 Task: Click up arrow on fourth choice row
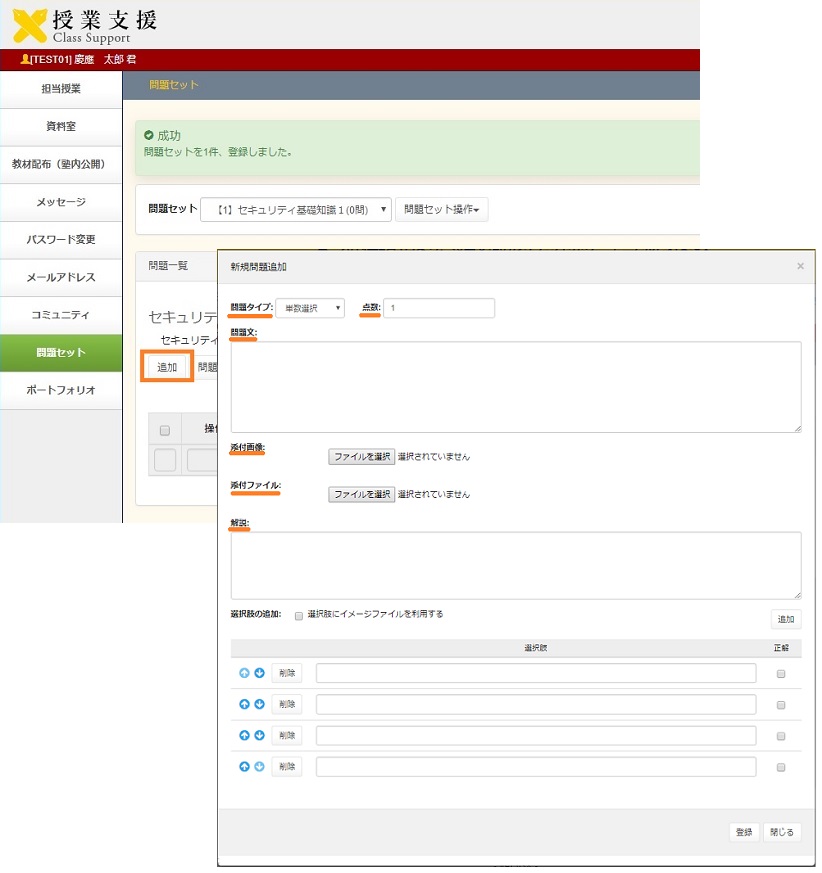(244, 767)
